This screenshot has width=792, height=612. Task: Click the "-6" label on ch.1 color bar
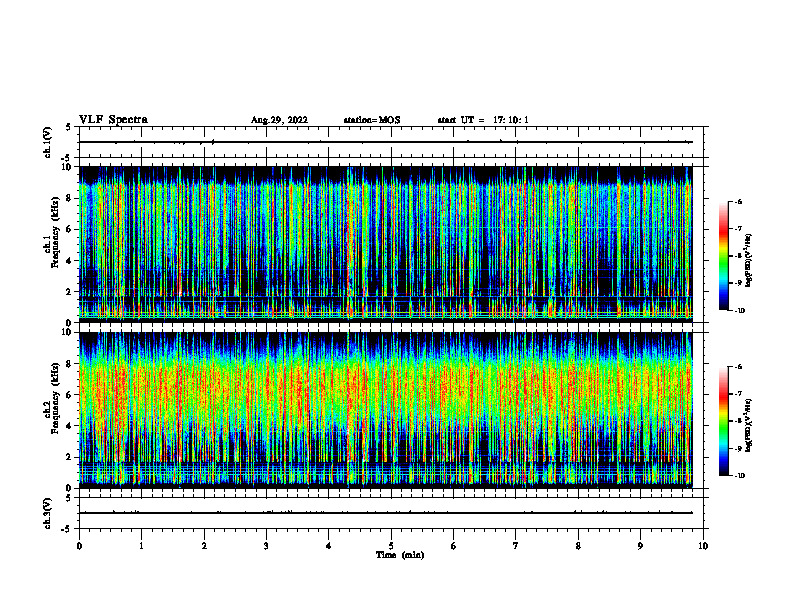point(738,202)
